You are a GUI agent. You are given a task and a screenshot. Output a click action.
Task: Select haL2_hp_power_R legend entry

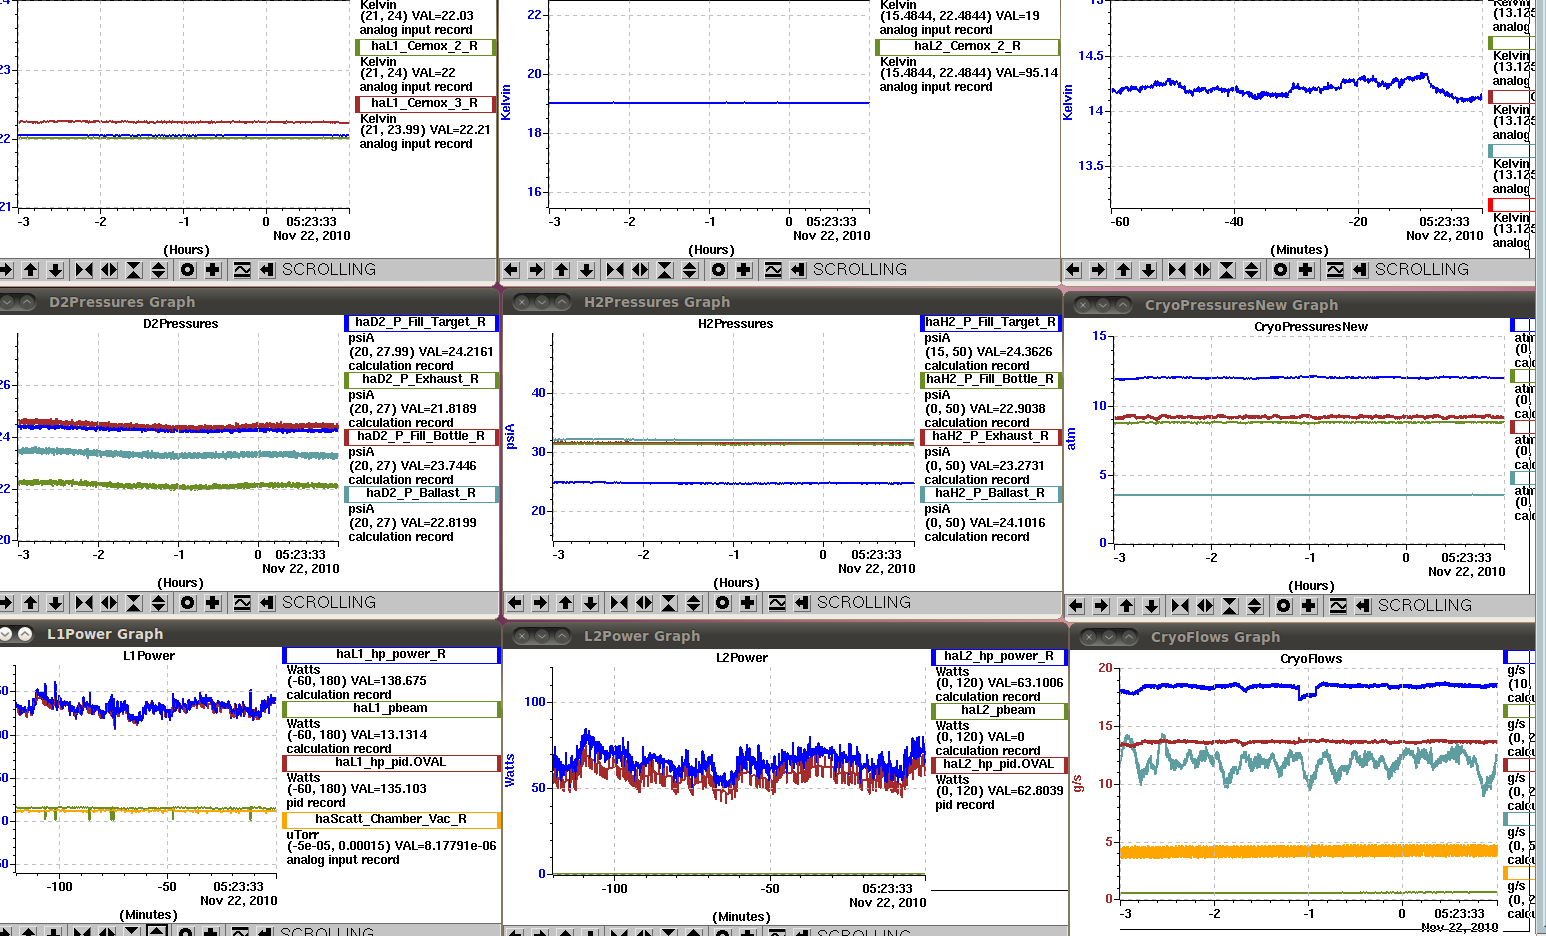[999, 656]
